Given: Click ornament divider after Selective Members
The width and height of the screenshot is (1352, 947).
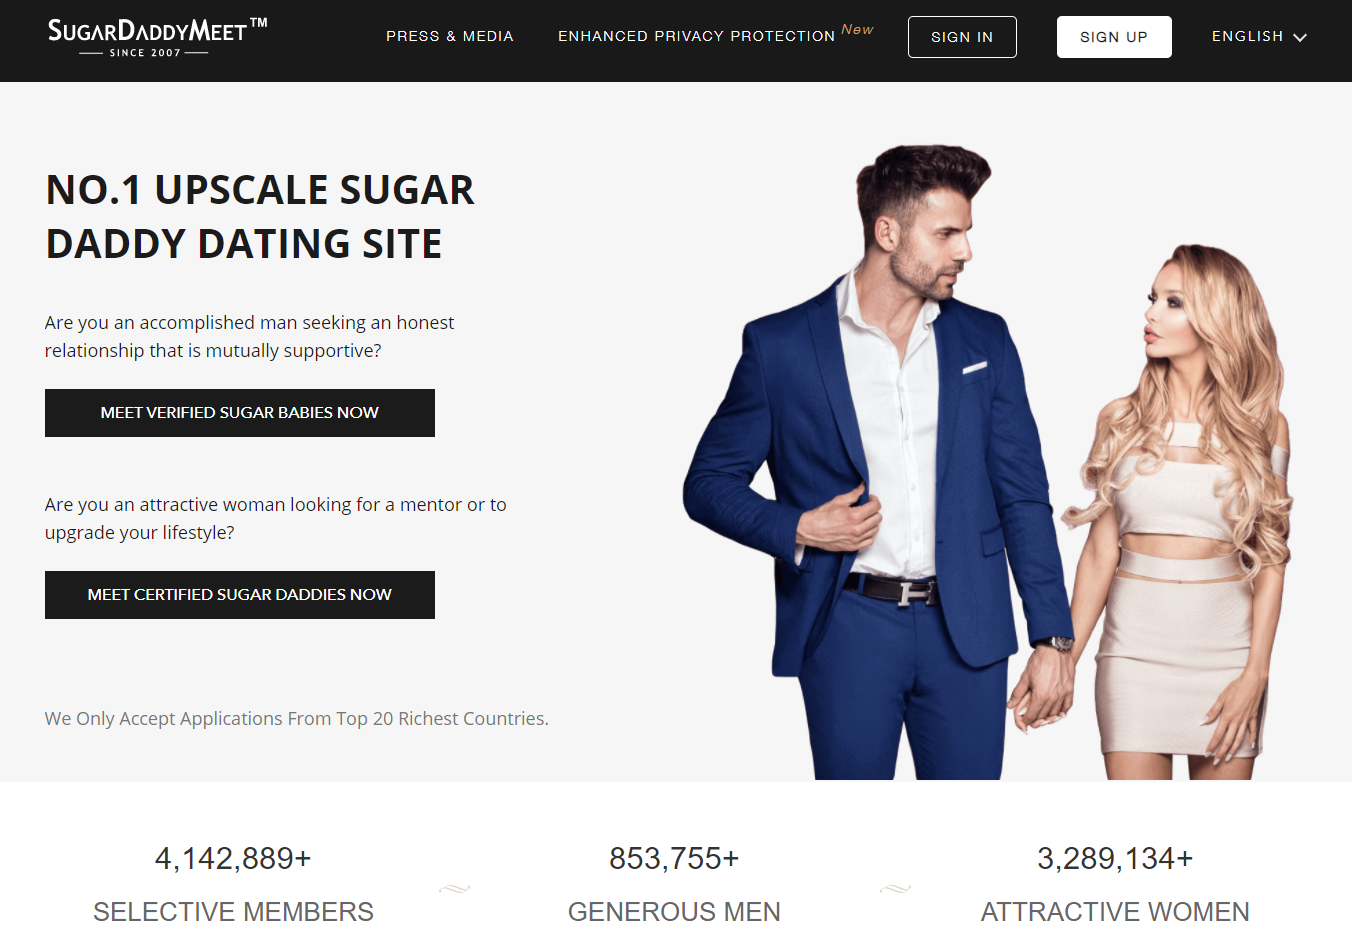Looking at the screenshot, I should coord(454,889).
